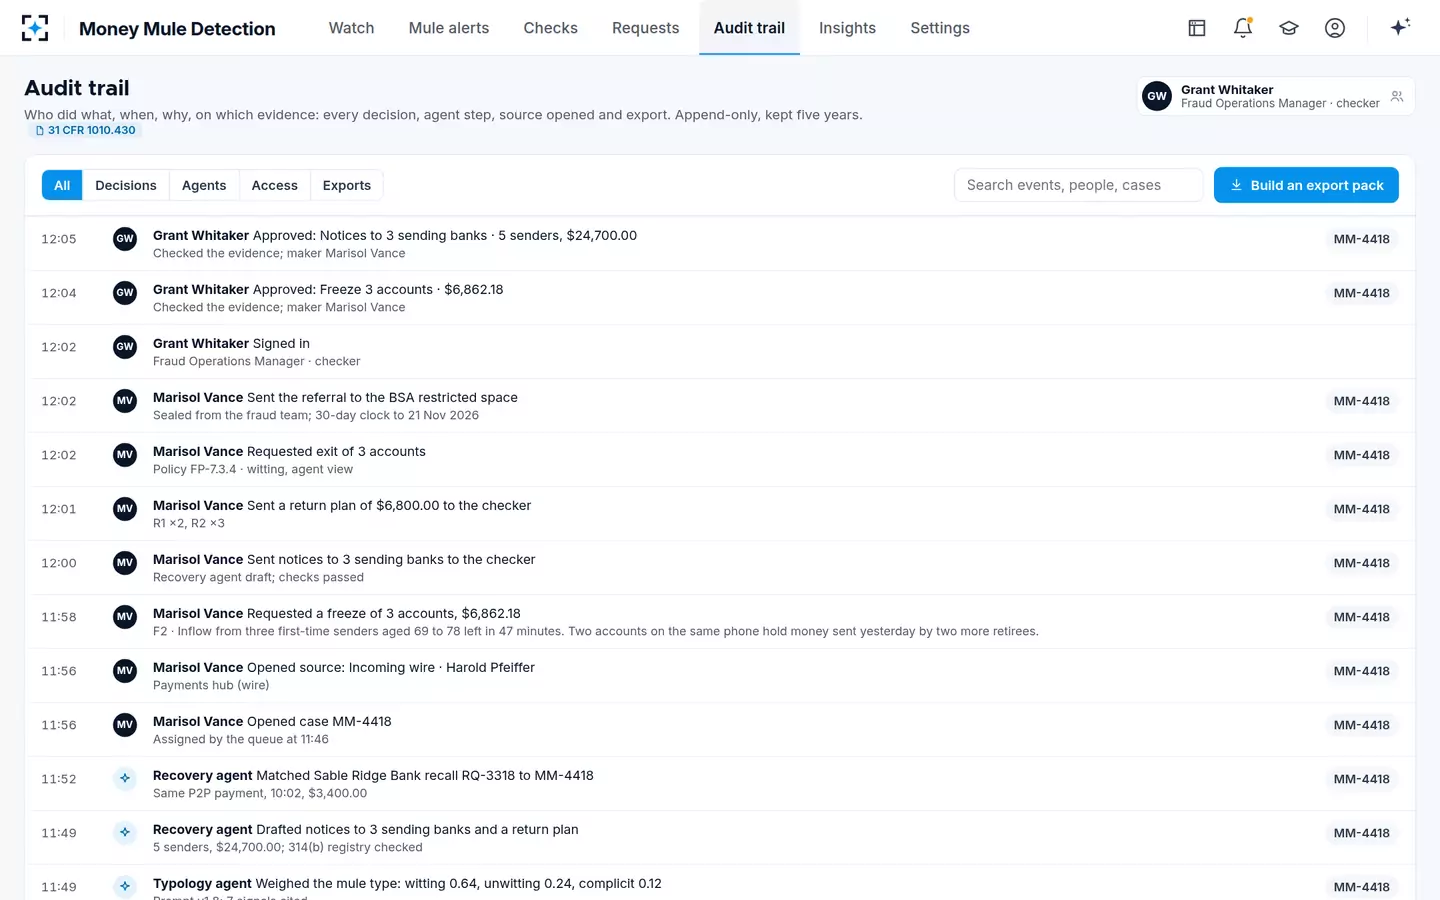Open the sparkle AI assistant icon
Image resolution: width=1440 pixels, height=900 pixels.
(x=1400, y=27)
